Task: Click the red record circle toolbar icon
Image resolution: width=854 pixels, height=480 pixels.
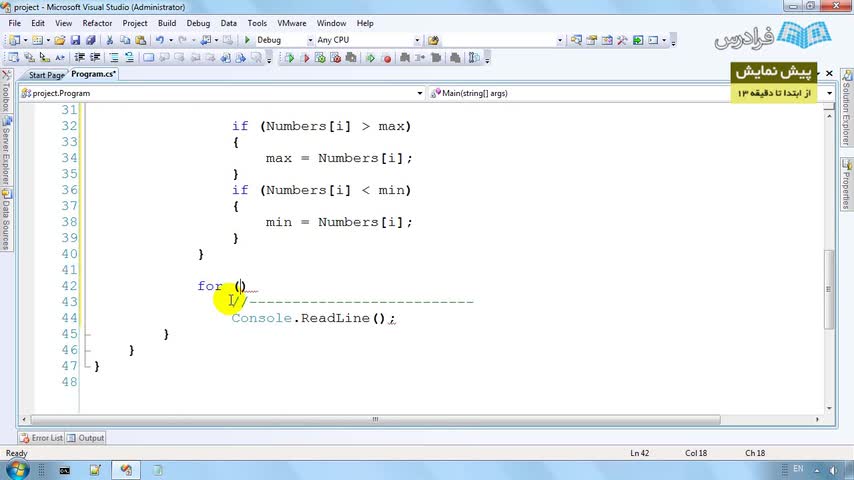Action: pos(387,58)
